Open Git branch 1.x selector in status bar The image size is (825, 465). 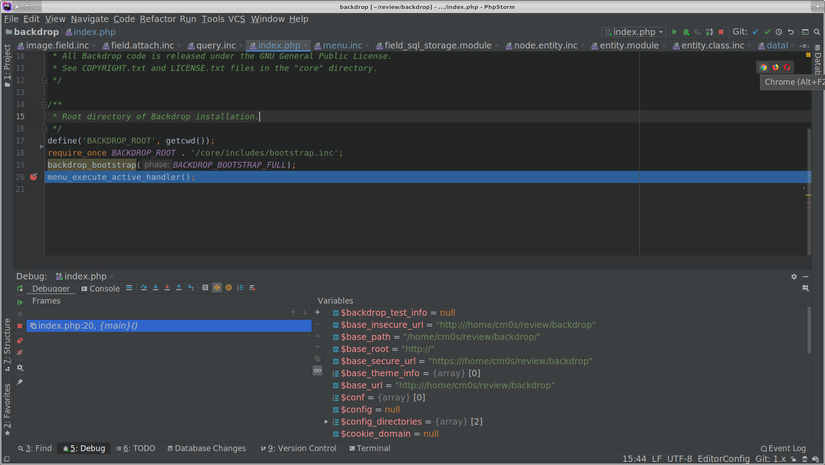(x=770, y=459)
